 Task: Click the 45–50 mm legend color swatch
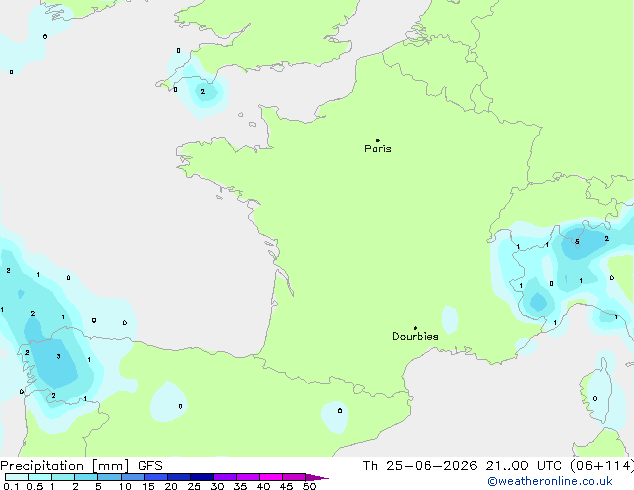[294, 477]
